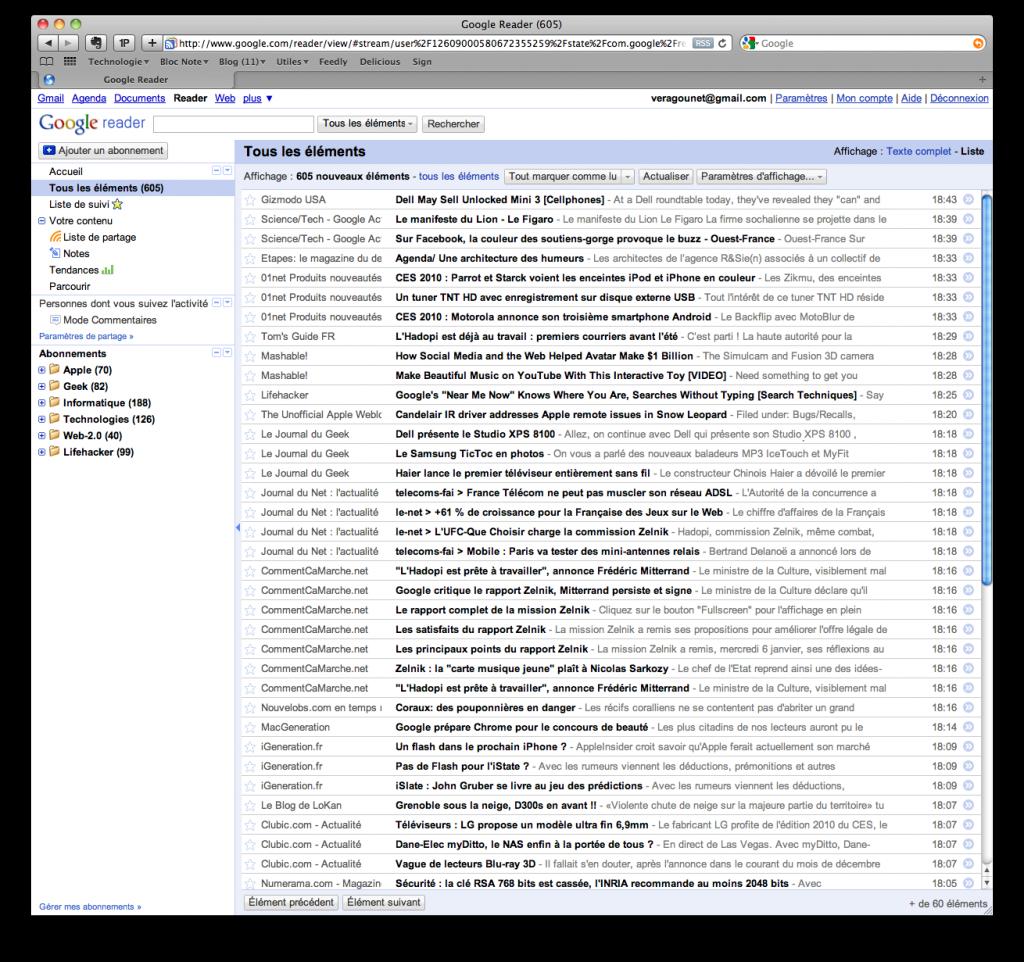1024x962 pixels.
Task: Open the Utiles bookmarks menu
Action: click(x=292, y=61)
